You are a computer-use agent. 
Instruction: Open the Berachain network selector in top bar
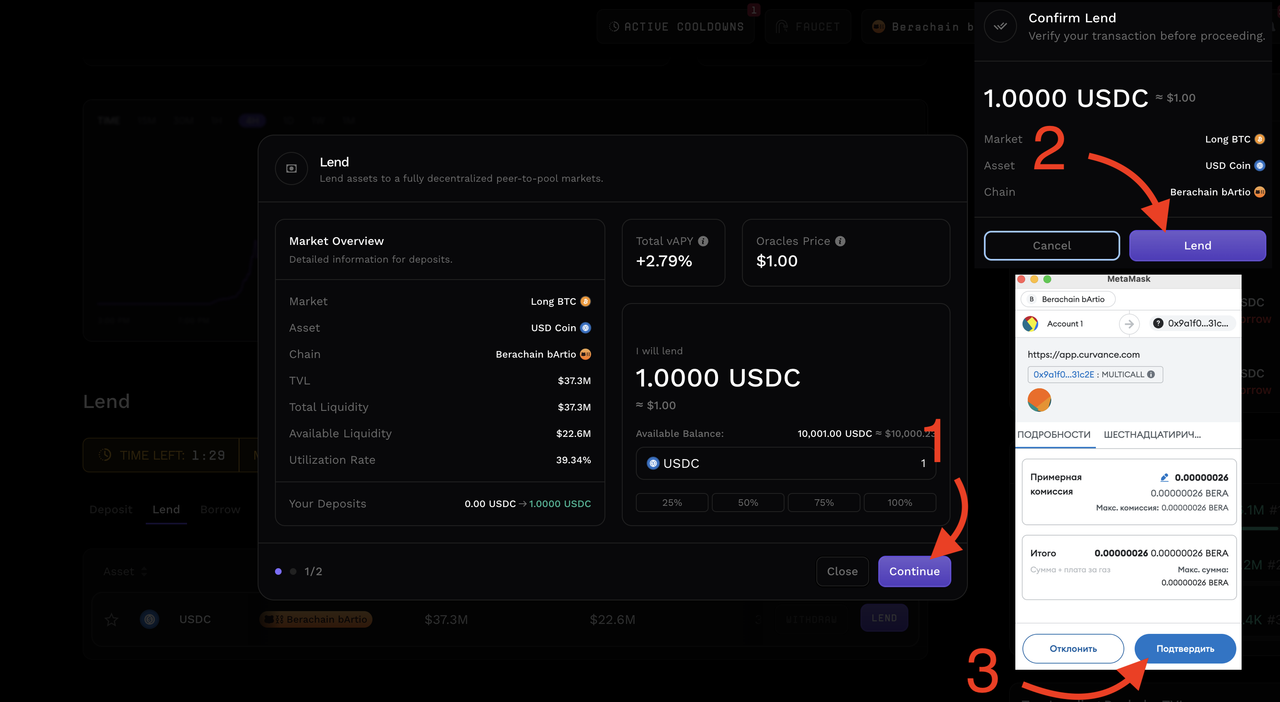[x=917, y=26]
